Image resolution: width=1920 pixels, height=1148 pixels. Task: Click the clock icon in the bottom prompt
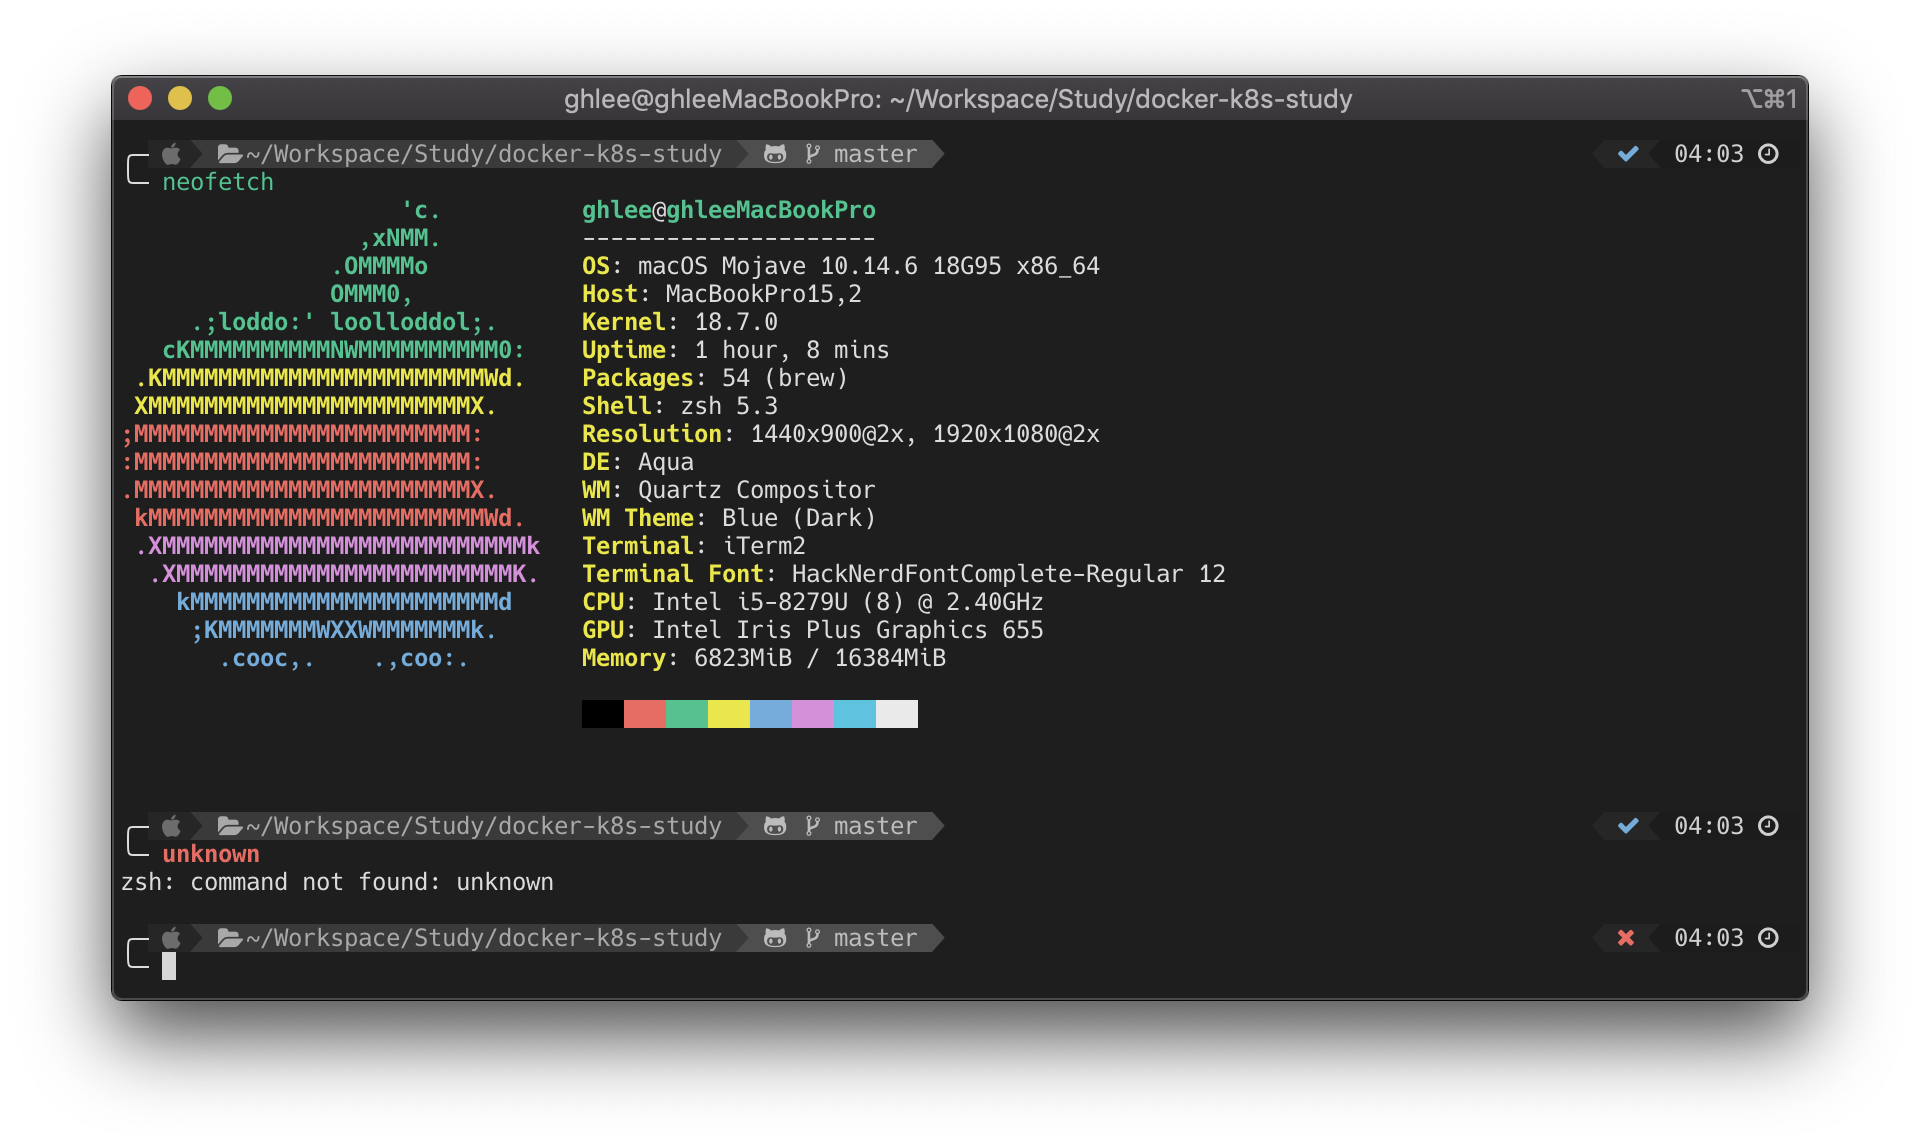point(1768,938)
